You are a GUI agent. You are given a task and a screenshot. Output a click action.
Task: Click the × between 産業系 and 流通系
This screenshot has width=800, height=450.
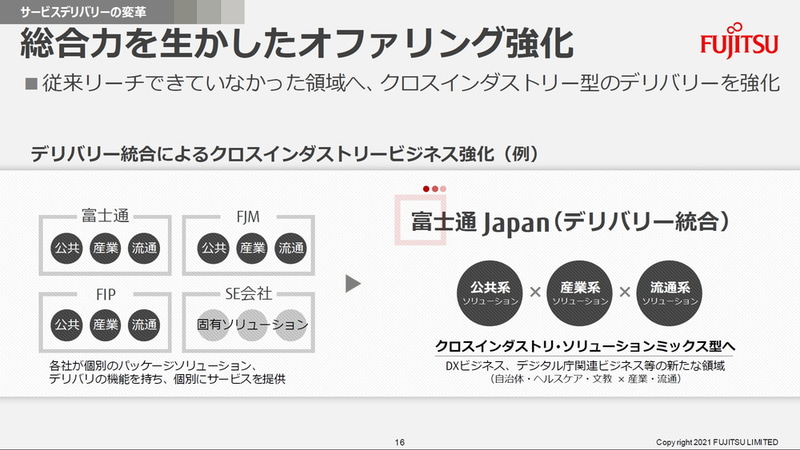(x=624, y=292)
